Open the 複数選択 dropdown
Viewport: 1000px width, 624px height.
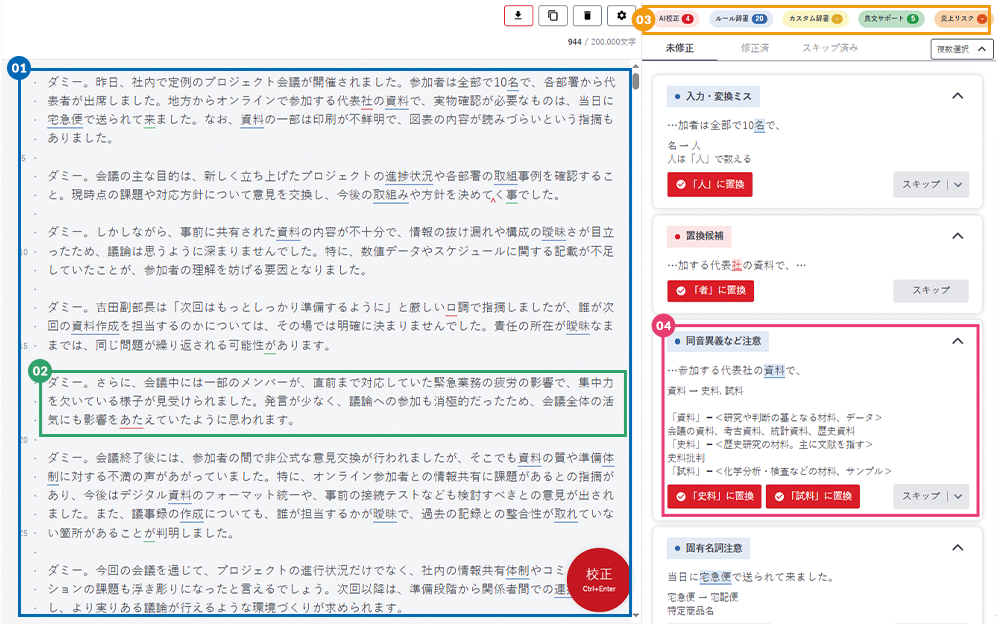962,48
